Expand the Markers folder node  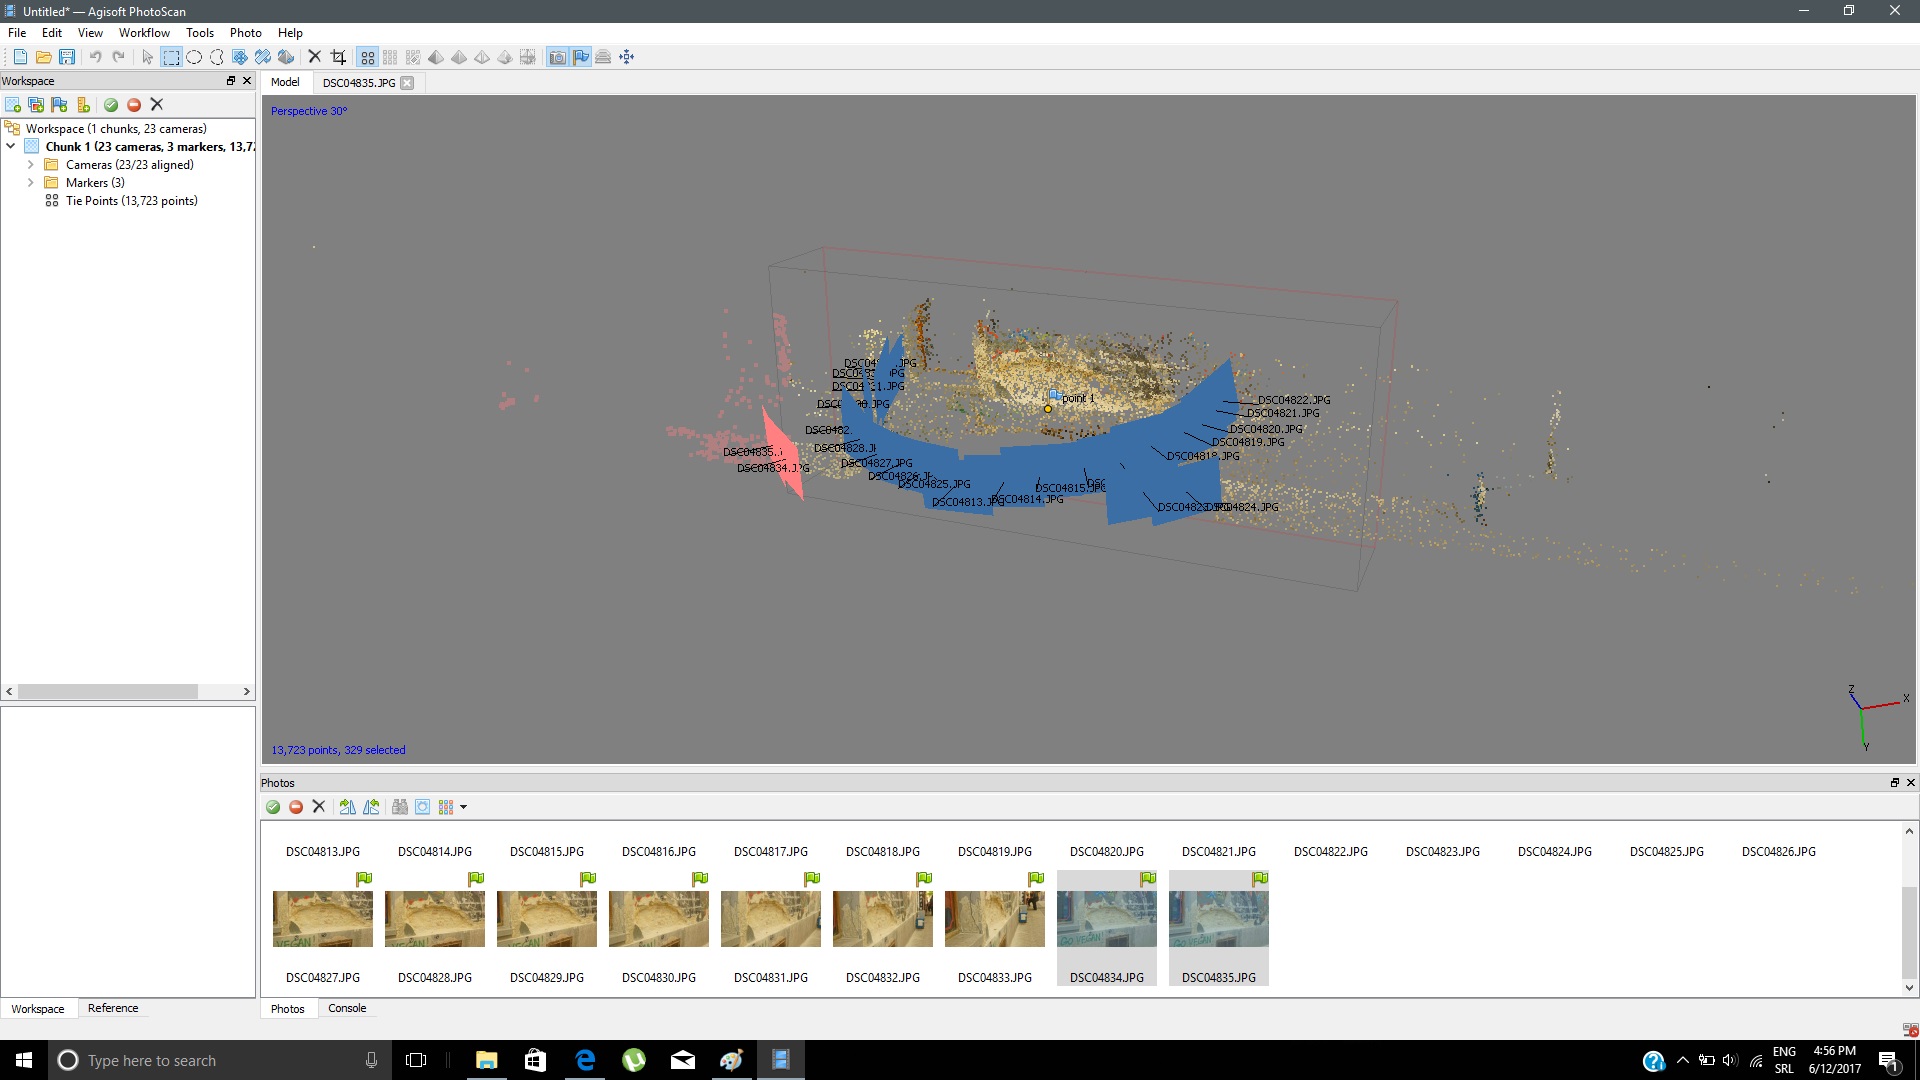(x=31, y=183)
